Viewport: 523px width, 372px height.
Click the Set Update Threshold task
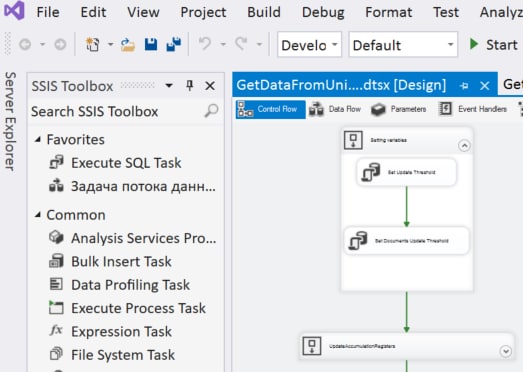(406, 172)
